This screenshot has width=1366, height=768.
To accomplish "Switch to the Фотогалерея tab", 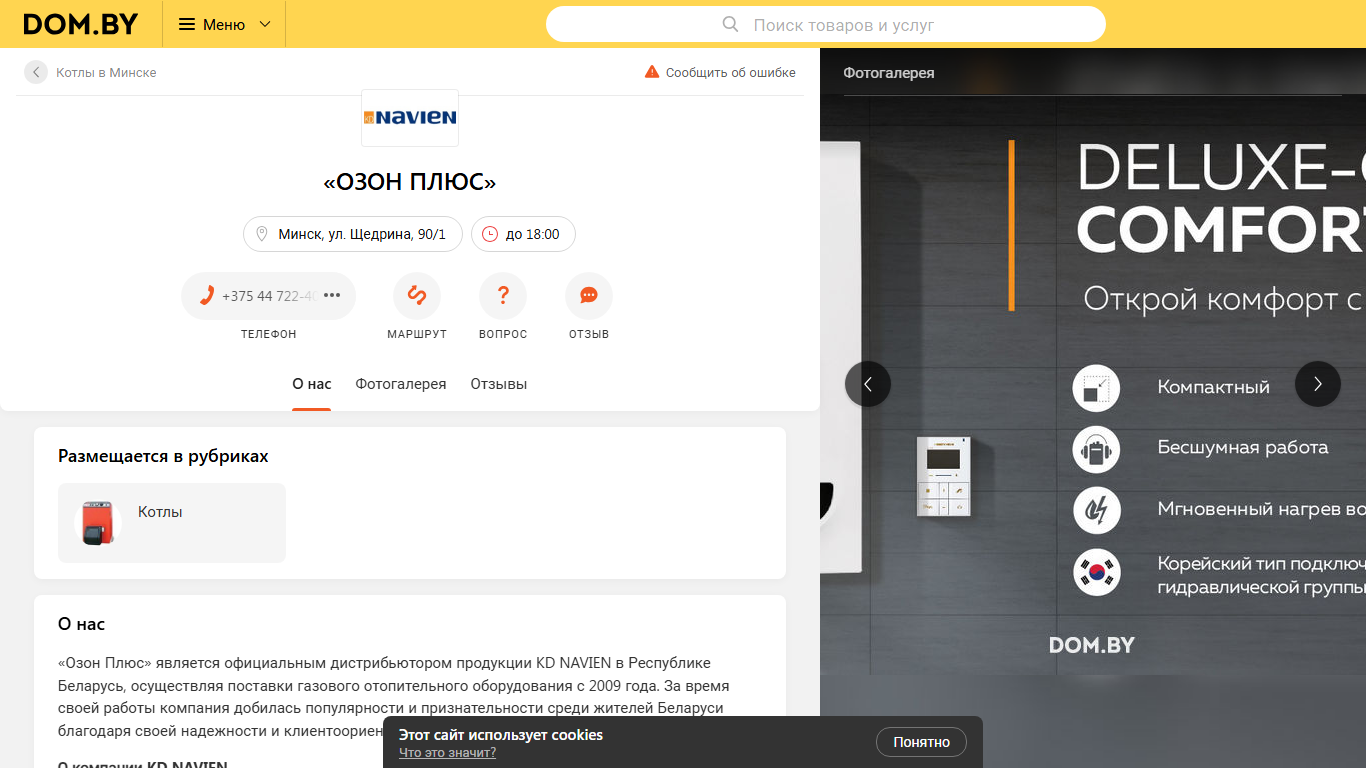I will (x=401, y=384).
